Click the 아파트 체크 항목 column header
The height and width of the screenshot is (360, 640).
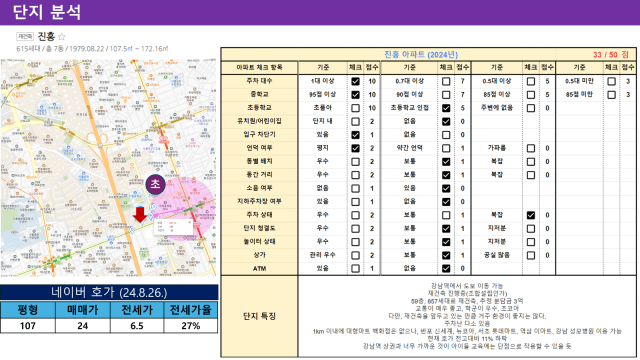click(x=260, y=67)
